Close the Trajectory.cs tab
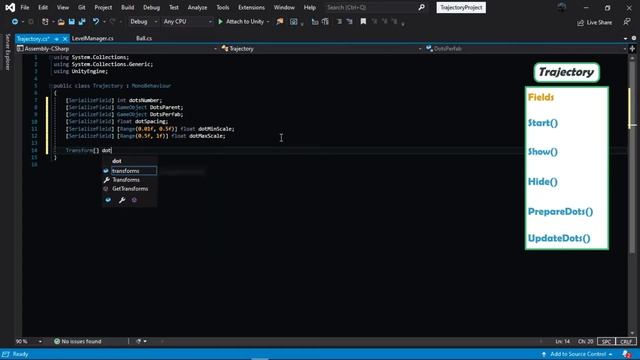Viewport: 640px width, 360px height. coord(65,39)
